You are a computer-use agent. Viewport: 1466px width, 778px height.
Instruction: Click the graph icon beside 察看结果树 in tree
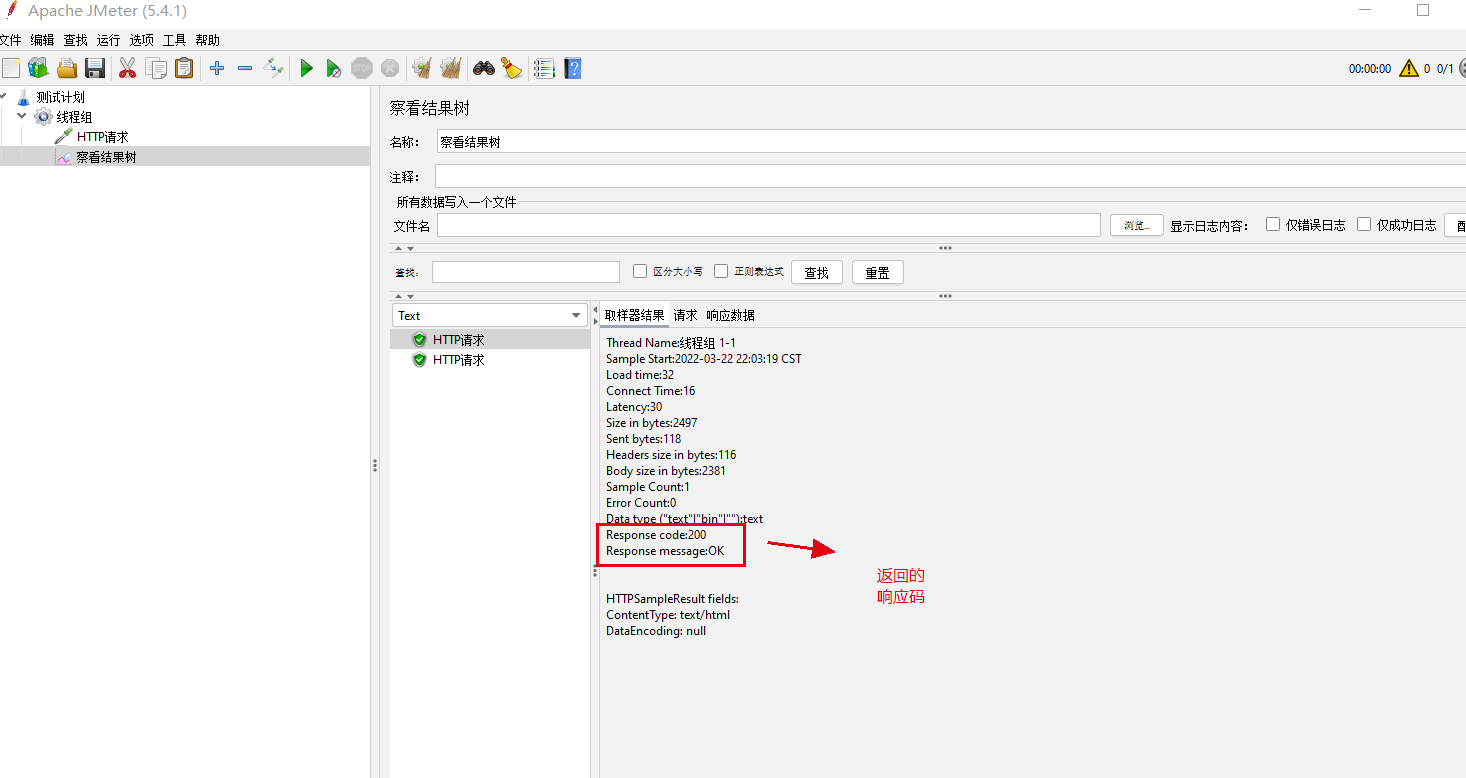64,157
